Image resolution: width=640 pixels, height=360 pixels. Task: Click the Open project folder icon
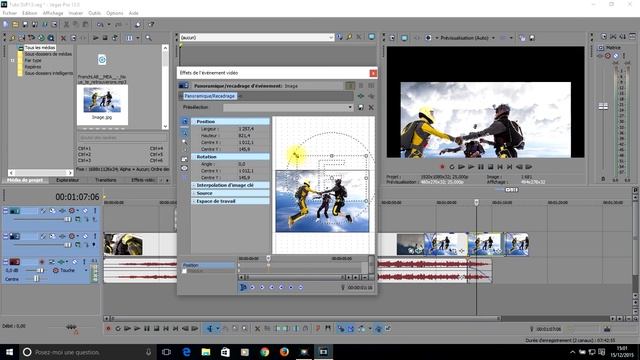click(16, 24)
